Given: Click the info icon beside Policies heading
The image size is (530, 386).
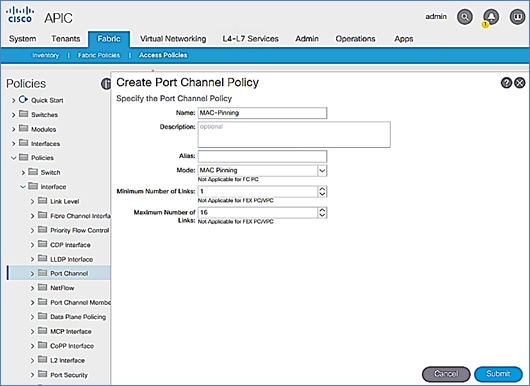Looking at the screenshot, I should 106,83.
